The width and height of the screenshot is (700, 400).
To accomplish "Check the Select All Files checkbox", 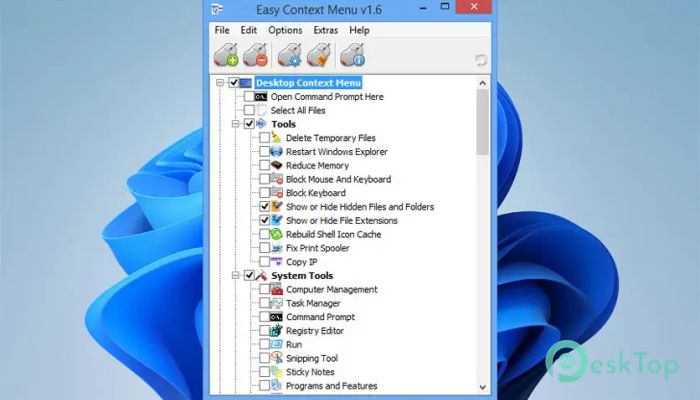I will pyautogui.click(x=249, y=110).
